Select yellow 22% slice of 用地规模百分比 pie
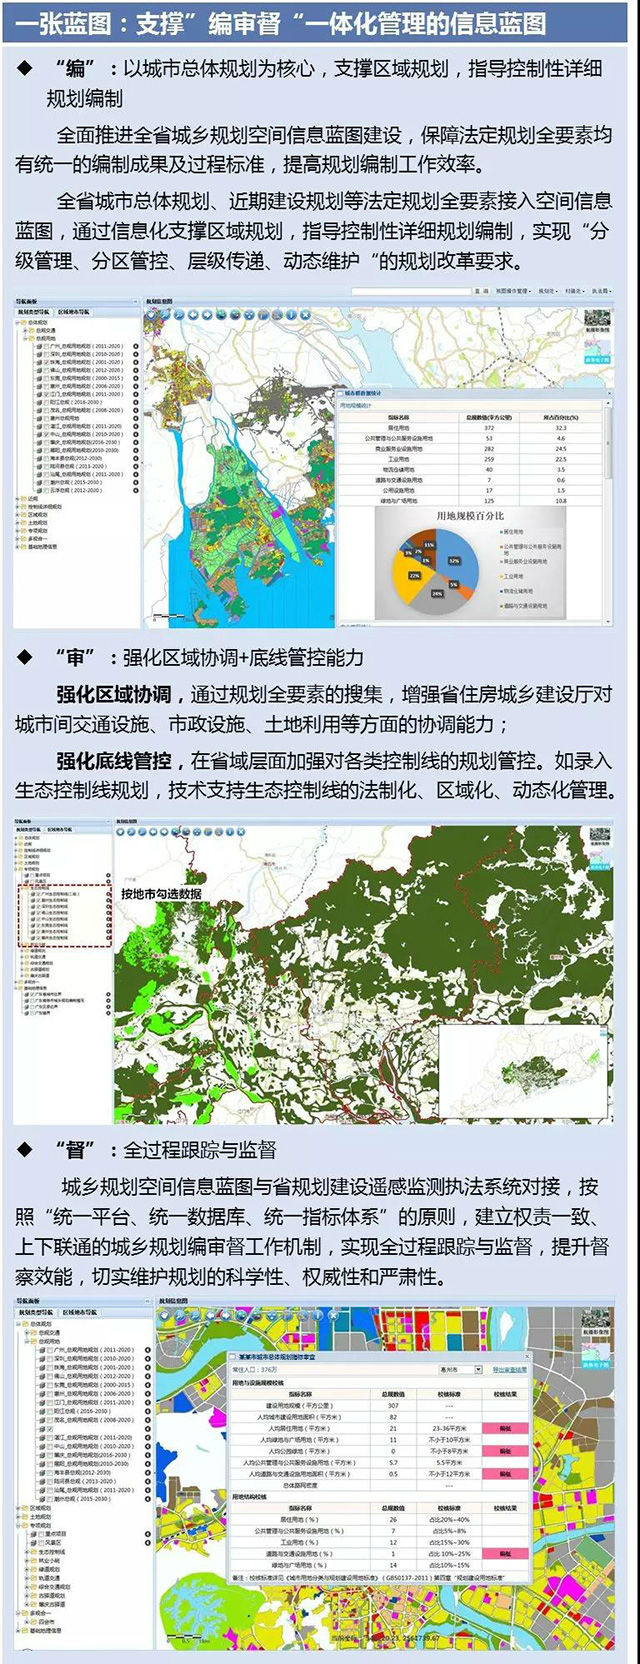The image size is (640, 1664). point(409,577)
